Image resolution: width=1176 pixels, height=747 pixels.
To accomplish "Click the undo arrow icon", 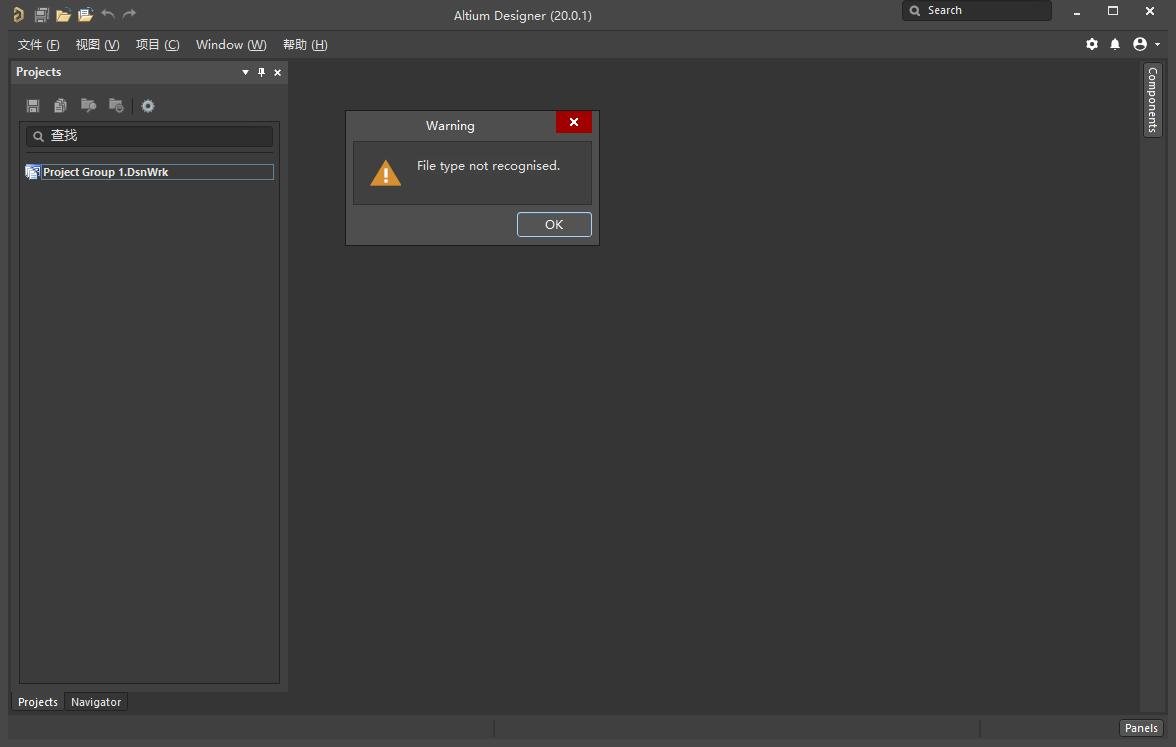I will tap(108, 14).
